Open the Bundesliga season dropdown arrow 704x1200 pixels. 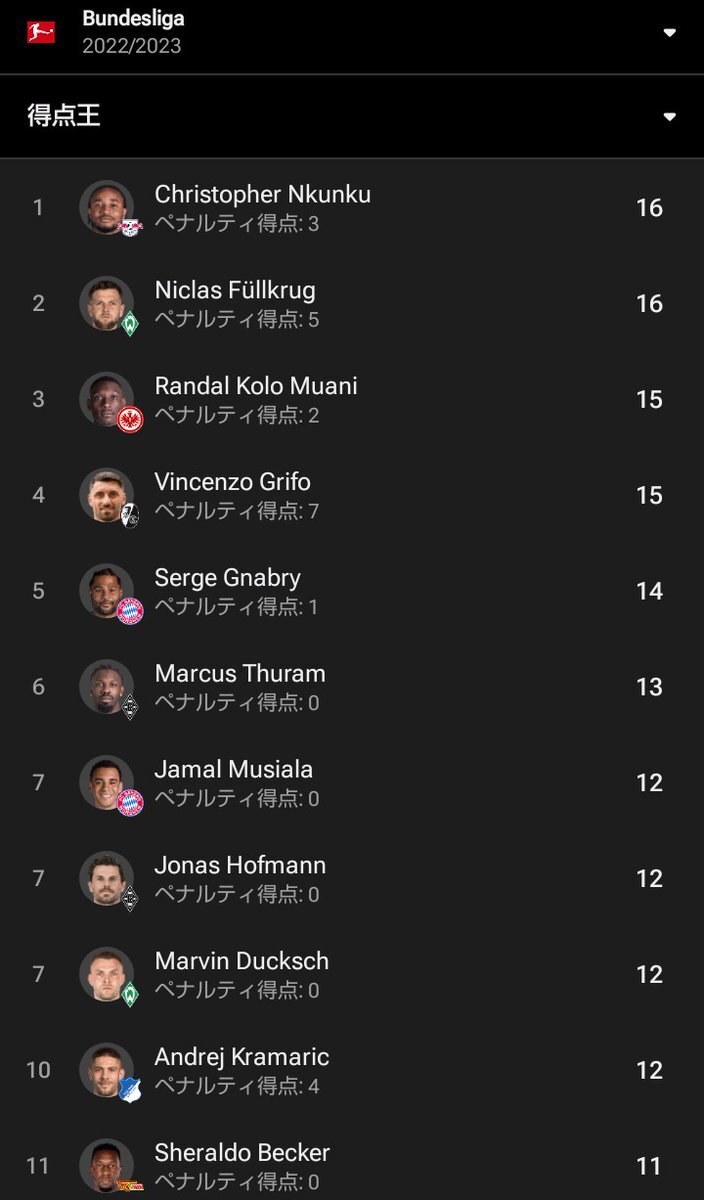pyautogui.click(x=669, y=33)
